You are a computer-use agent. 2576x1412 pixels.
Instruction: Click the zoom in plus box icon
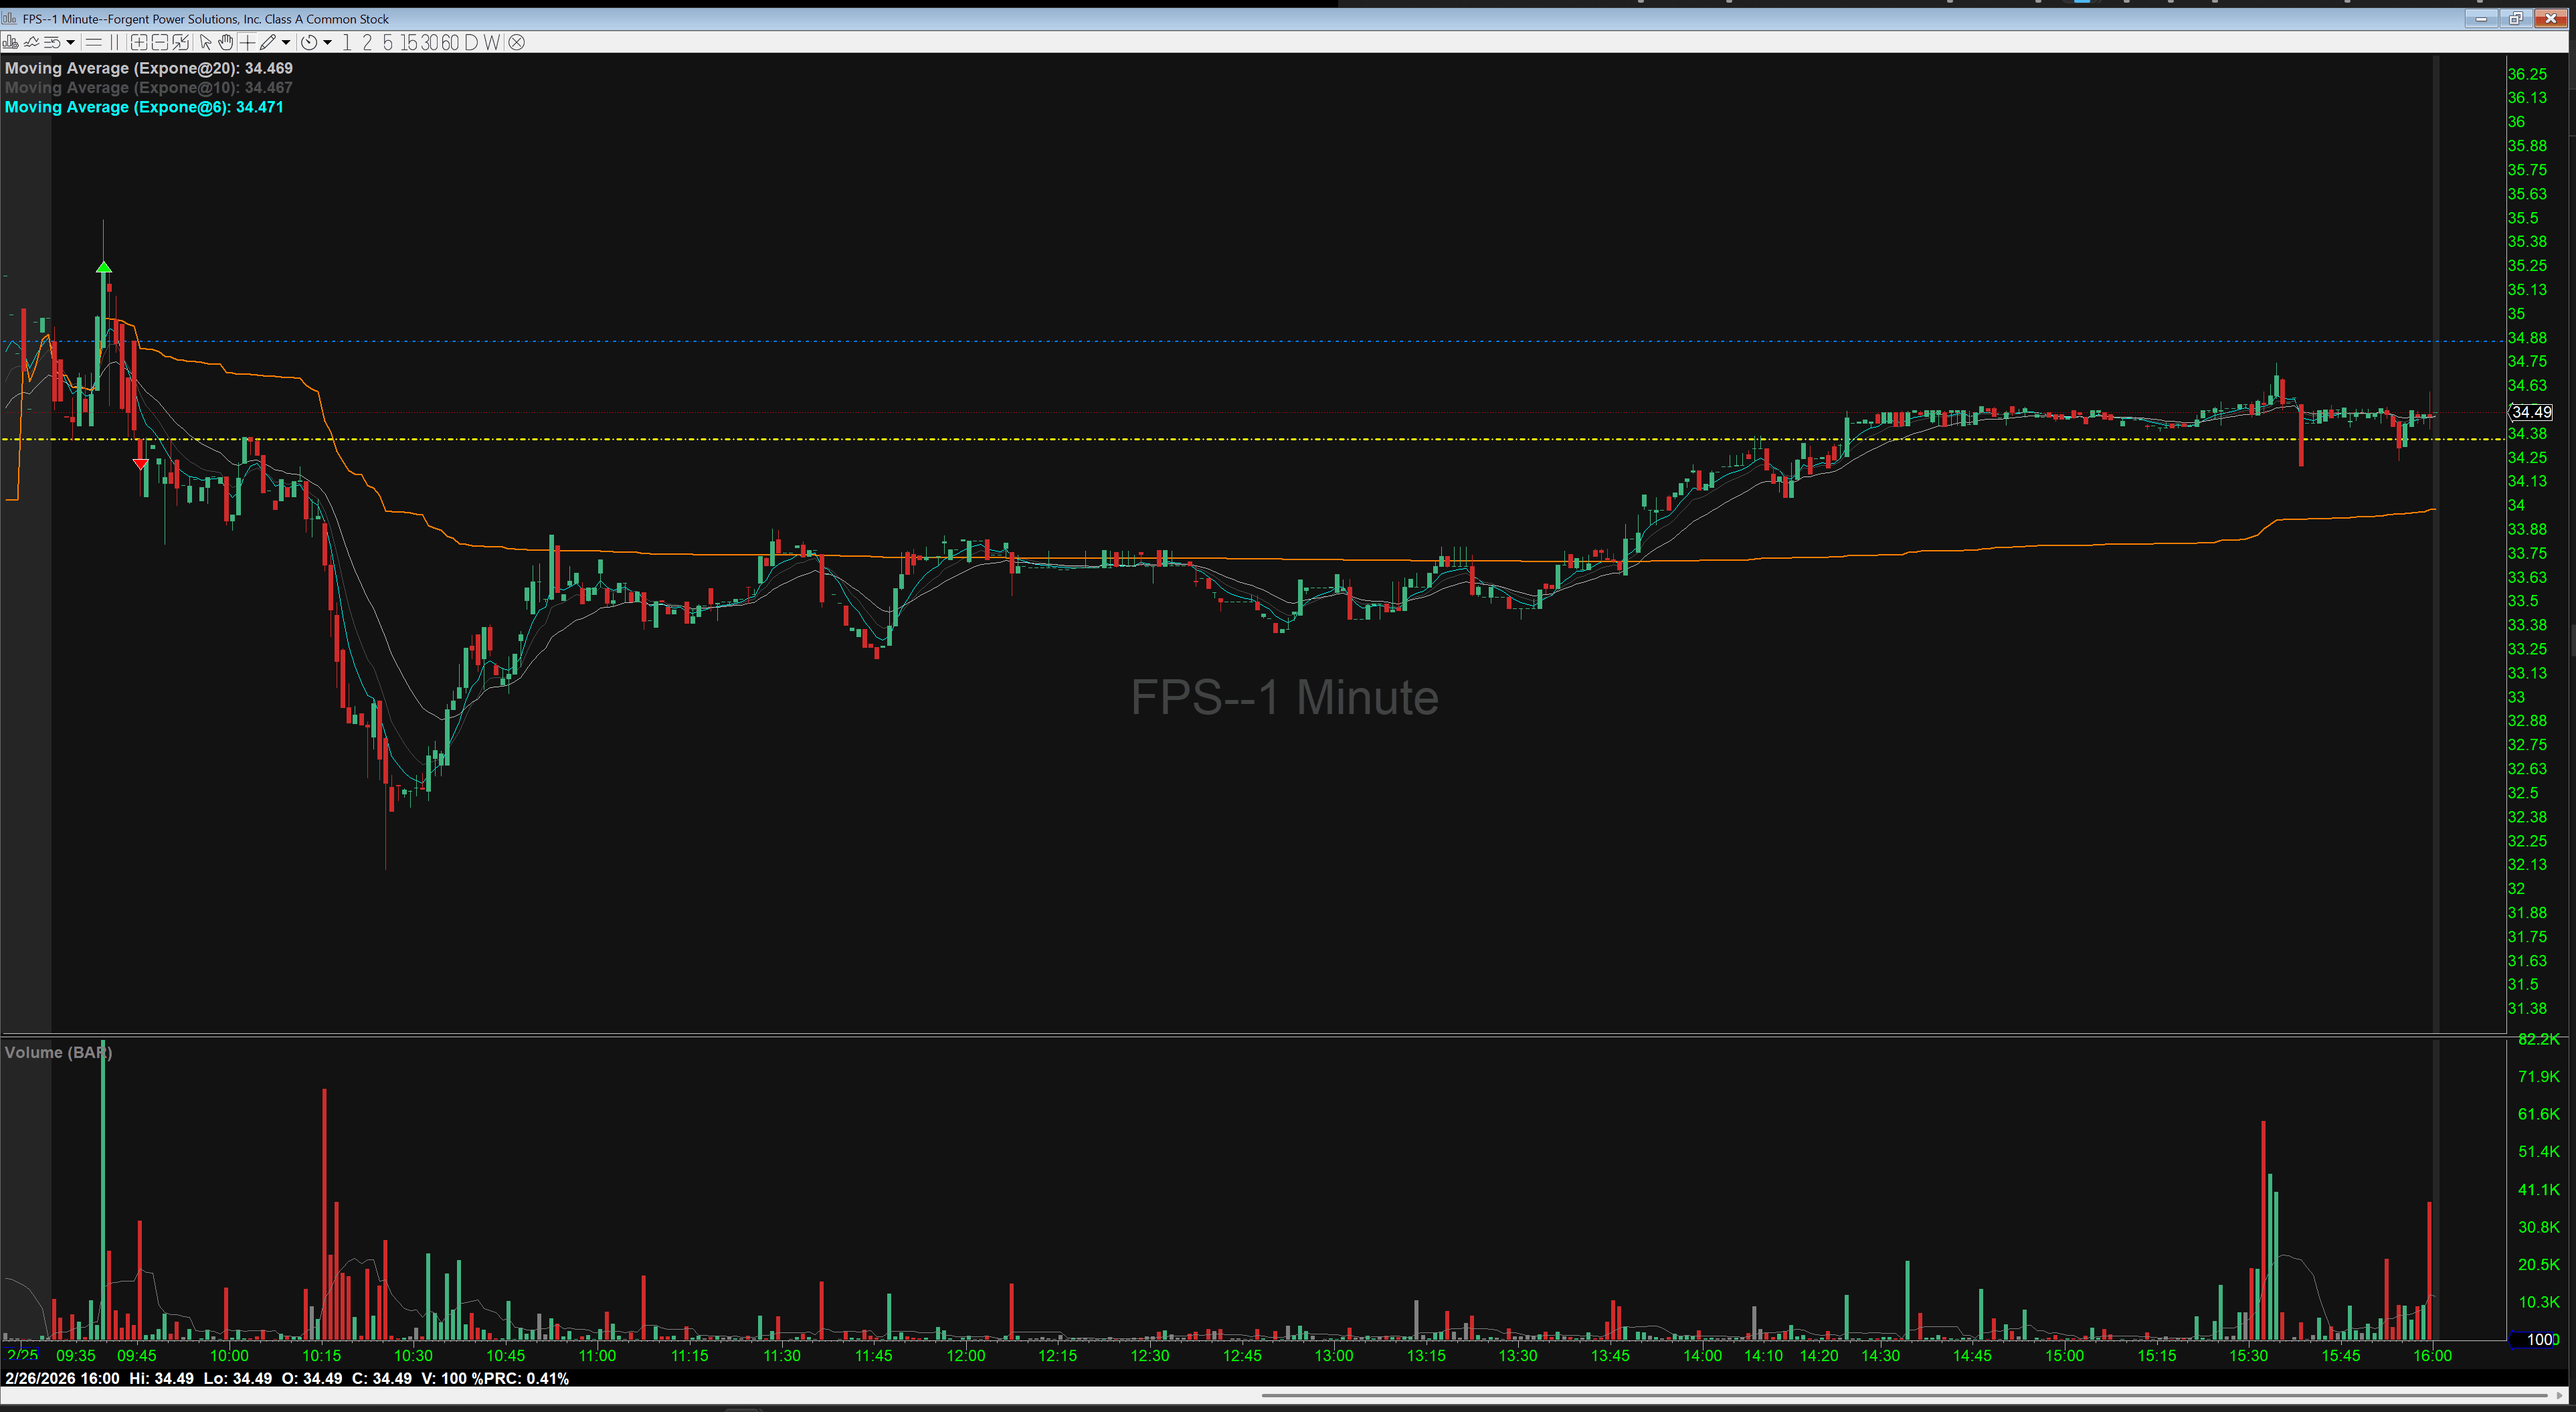[139, 42]
